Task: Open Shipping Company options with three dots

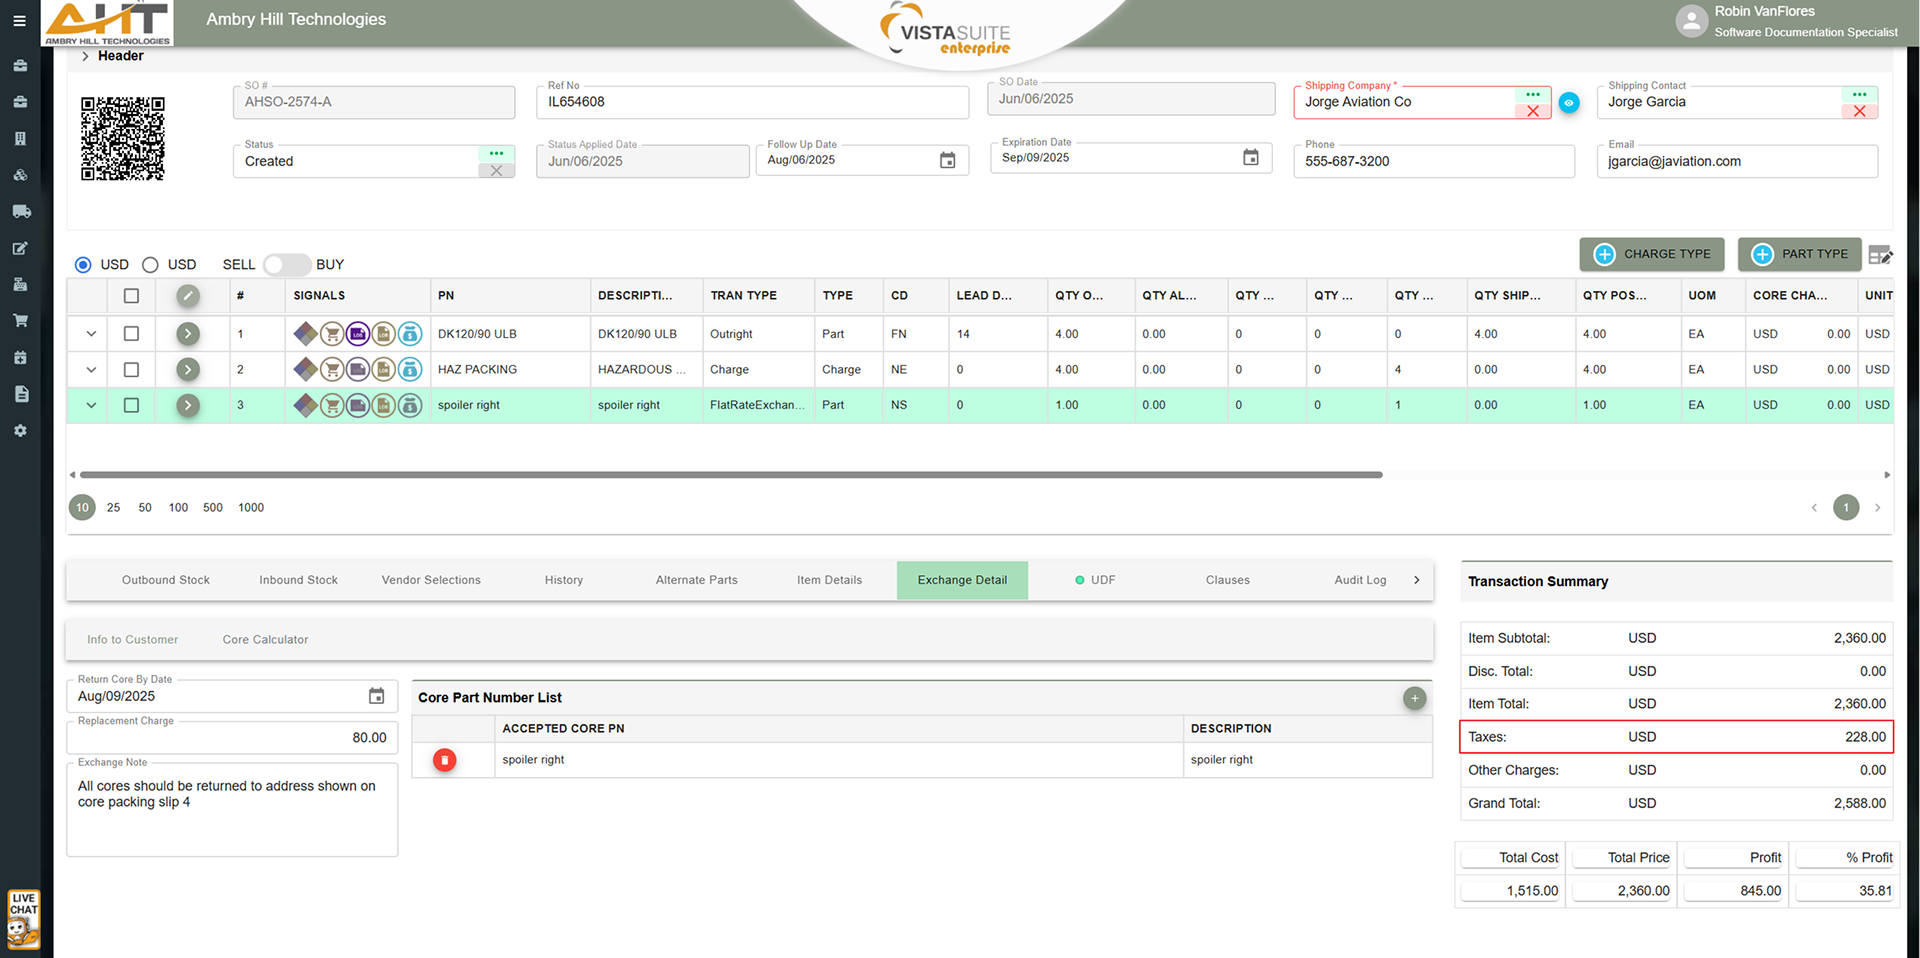Action: 1532,95
